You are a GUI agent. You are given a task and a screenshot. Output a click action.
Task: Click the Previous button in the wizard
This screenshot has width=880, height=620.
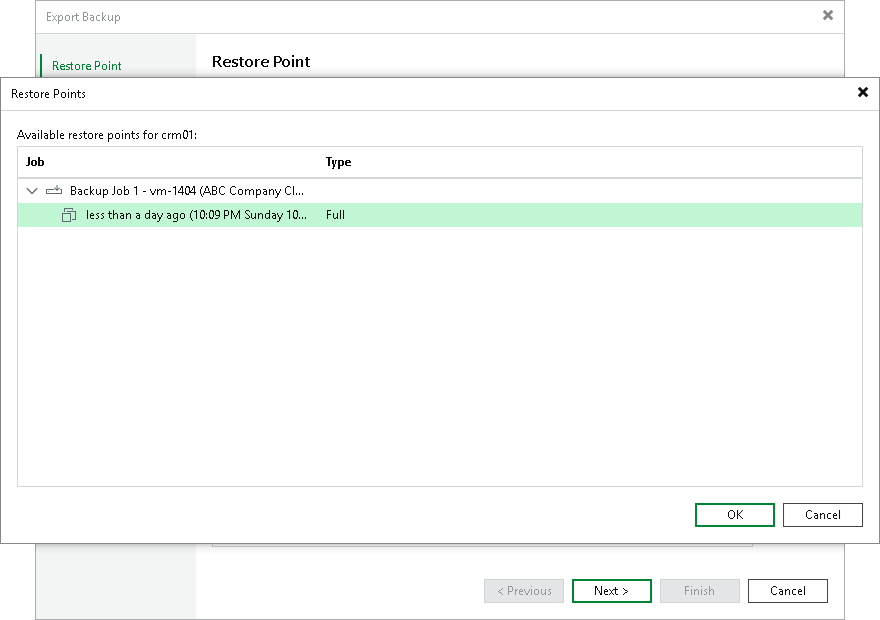(x=523, y=590)
